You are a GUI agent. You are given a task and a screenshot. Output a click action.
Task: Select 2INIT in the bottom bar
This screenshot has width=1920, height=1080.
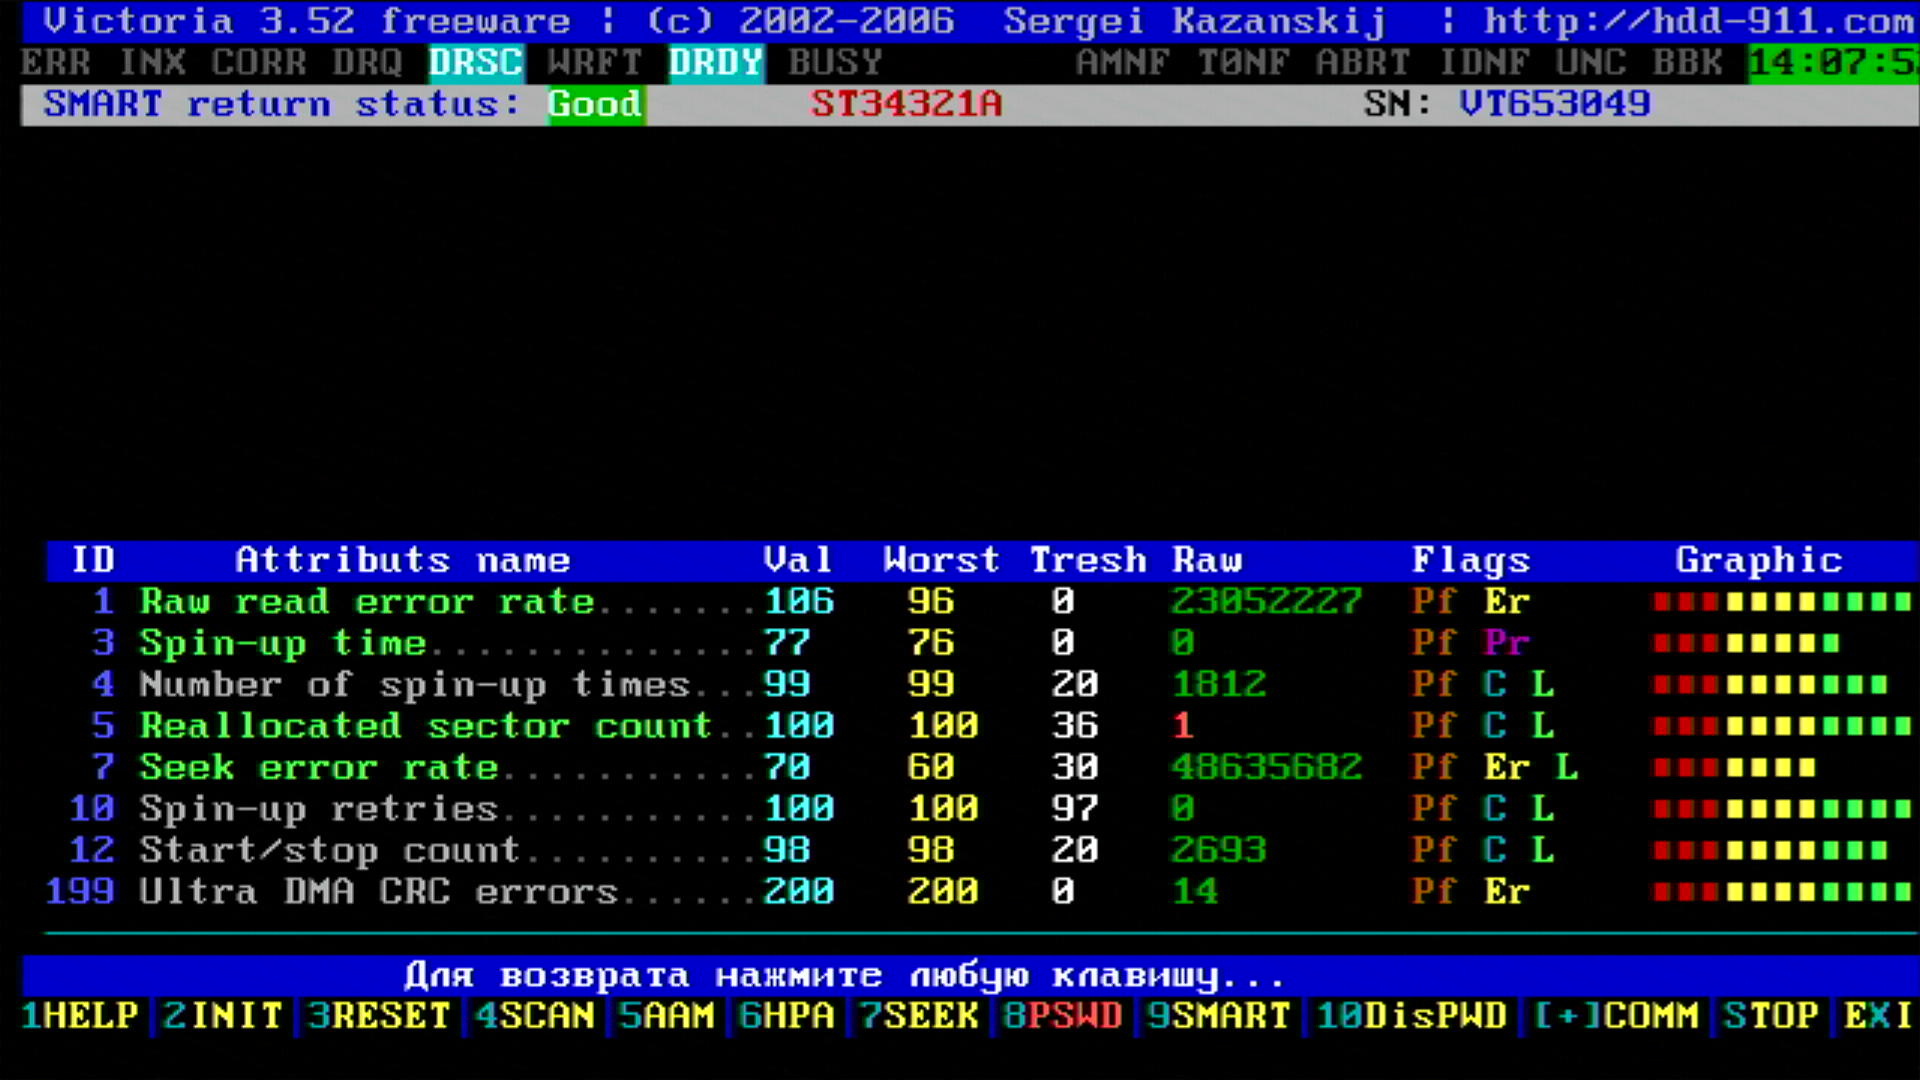[x=223, y=1016]
